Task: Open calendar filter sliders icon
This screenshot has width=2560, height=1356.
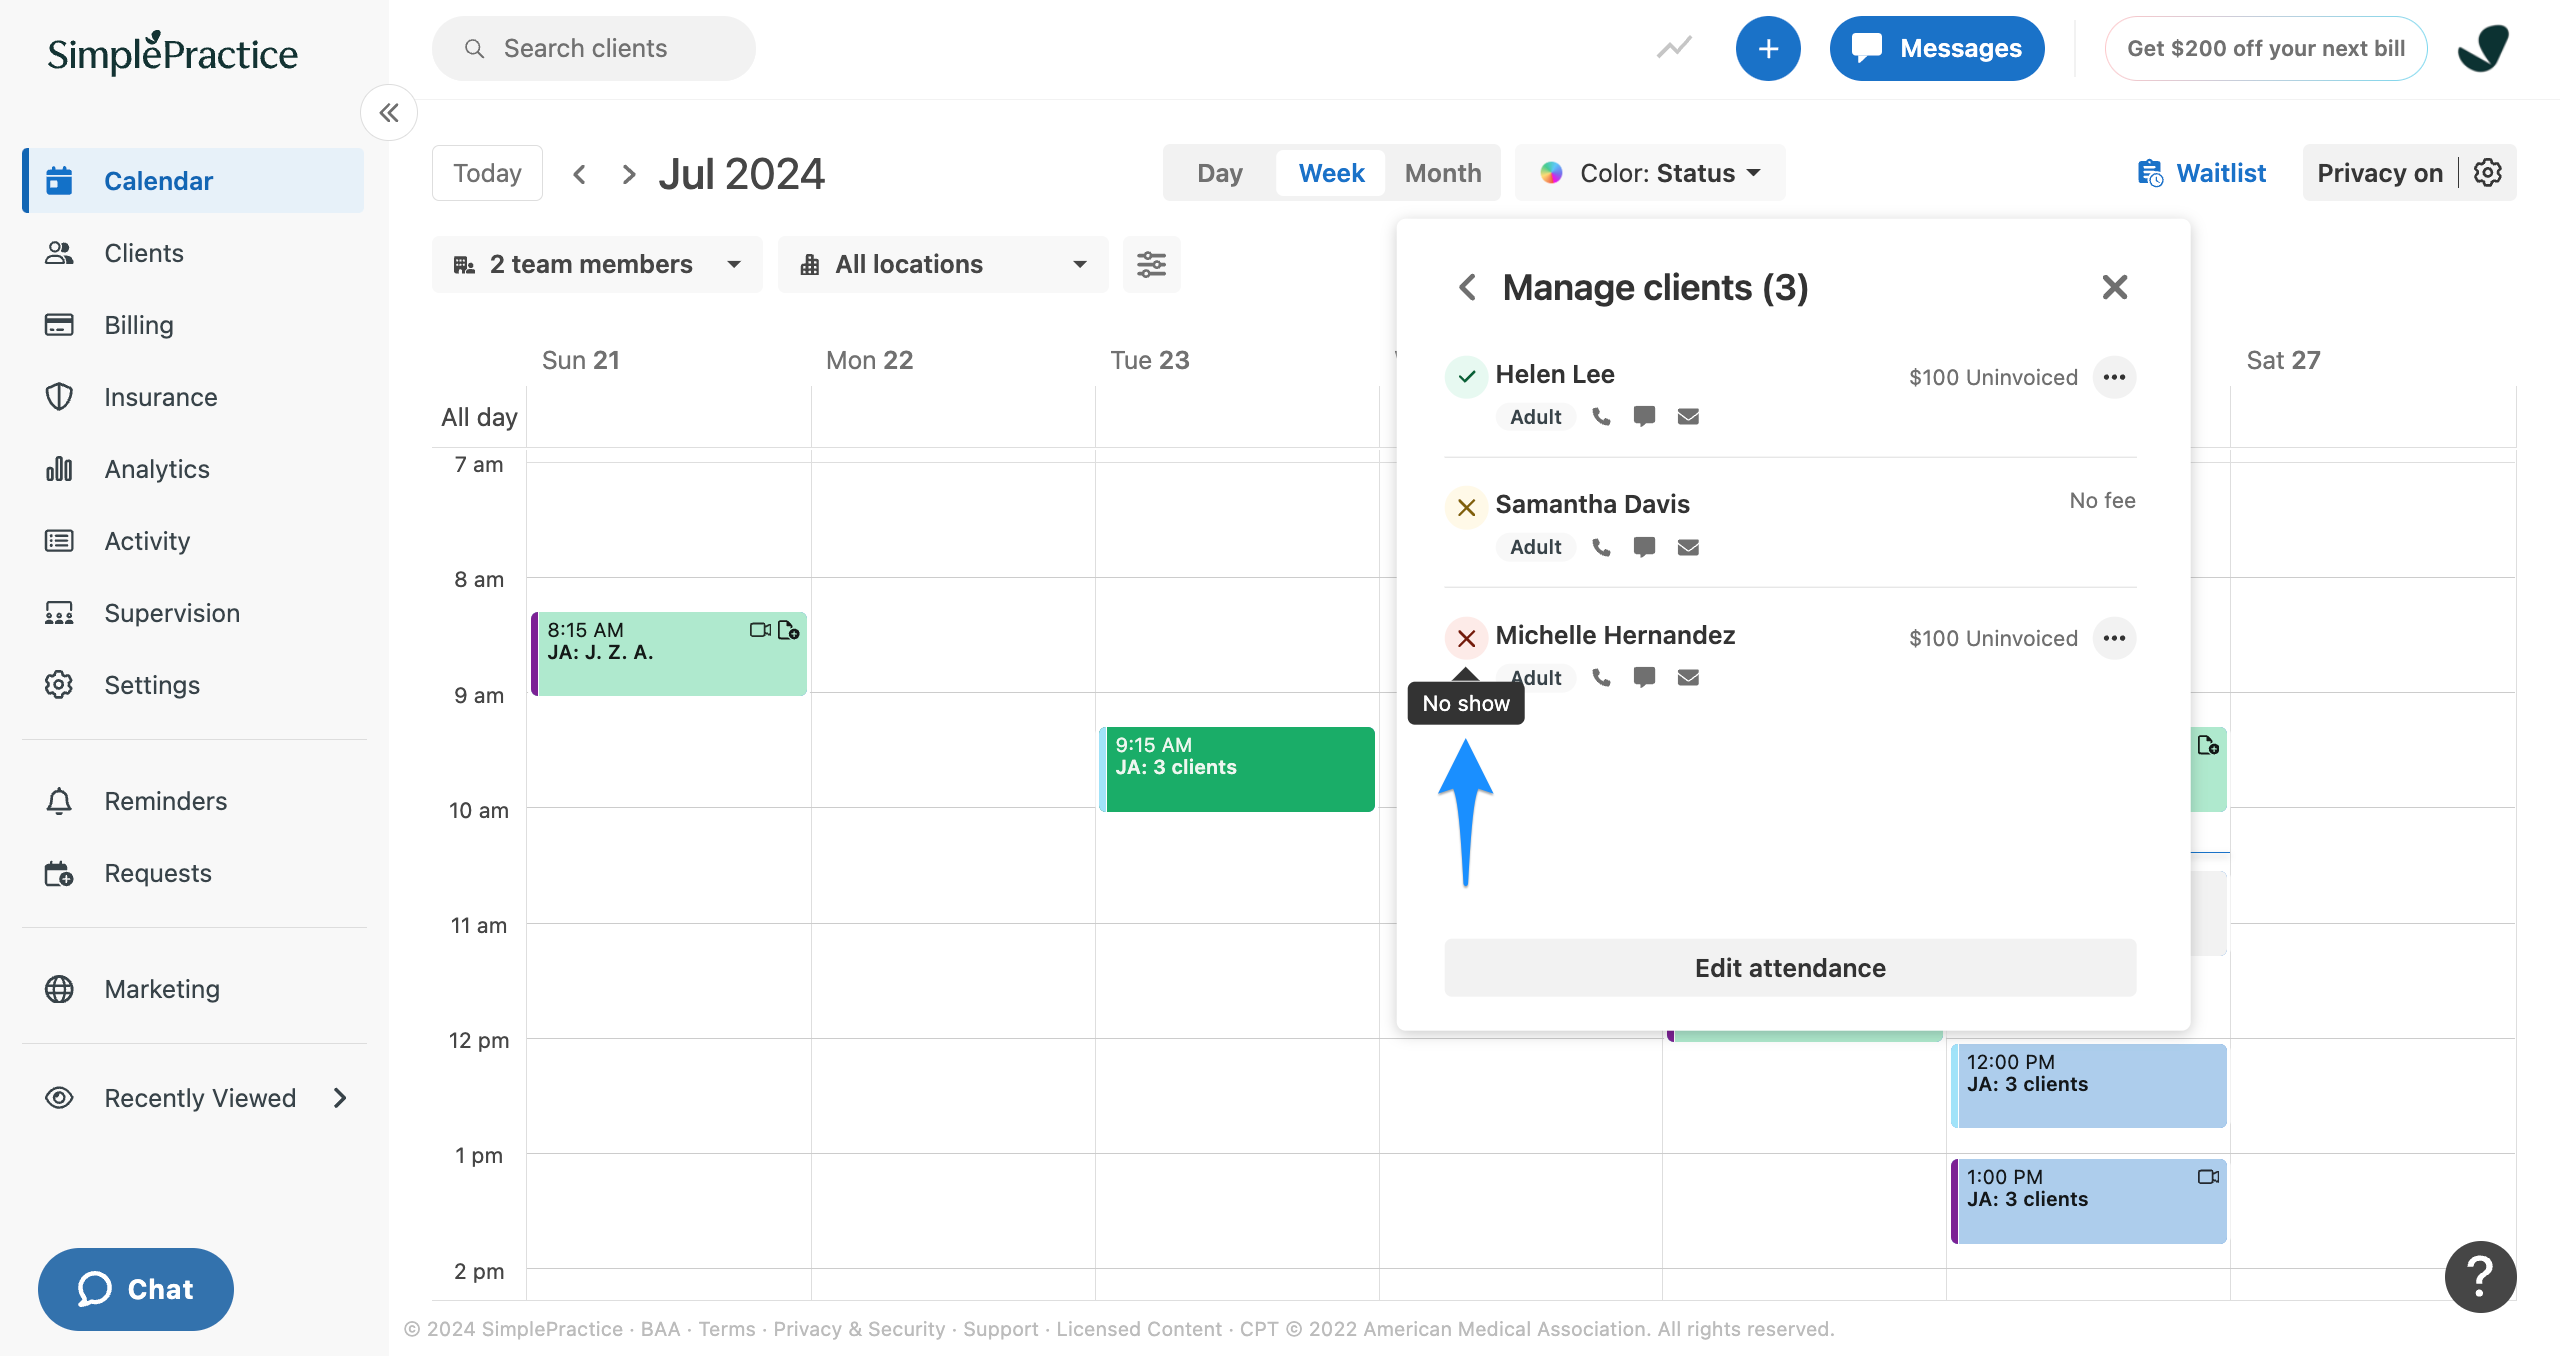Action: coord(1152,264)
